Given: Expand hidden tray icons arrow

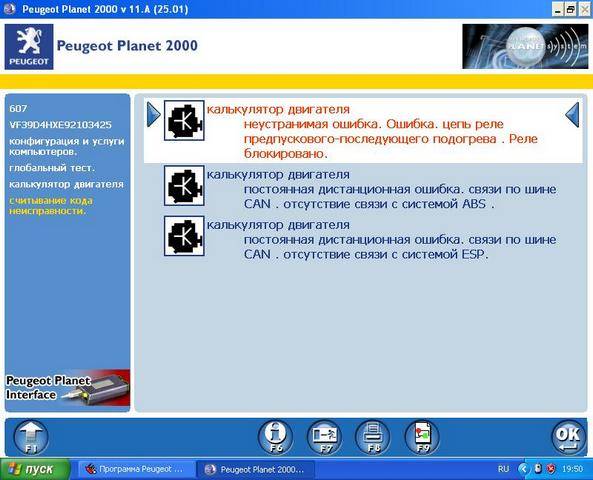Looking at the screenshot, I should point(523,469).
